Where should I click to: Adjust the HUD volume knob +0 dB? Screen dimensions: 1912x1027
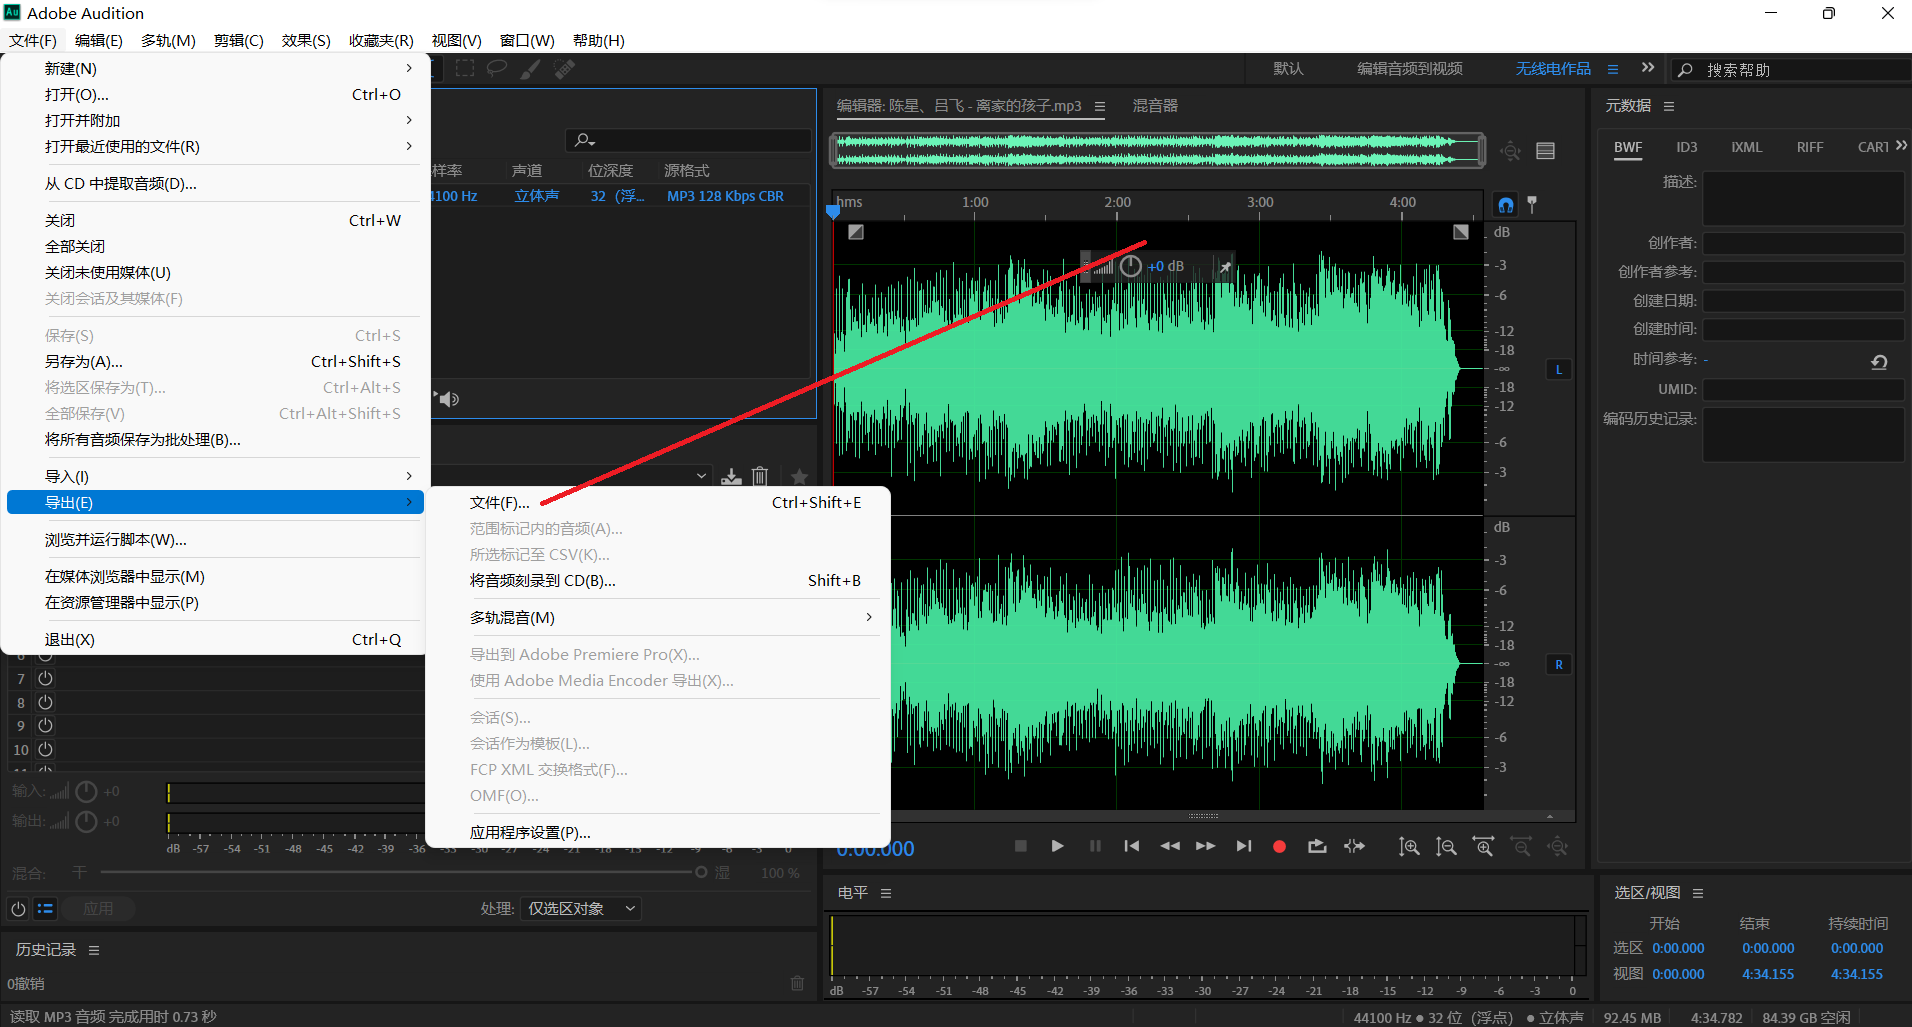[x=1131, y=266]
